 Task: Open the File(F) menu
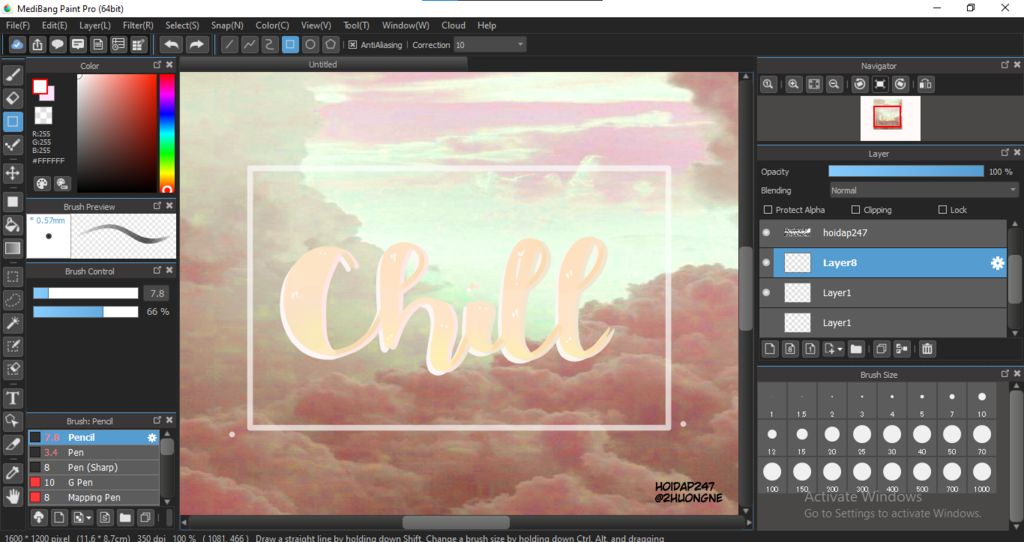coord(18,25)
